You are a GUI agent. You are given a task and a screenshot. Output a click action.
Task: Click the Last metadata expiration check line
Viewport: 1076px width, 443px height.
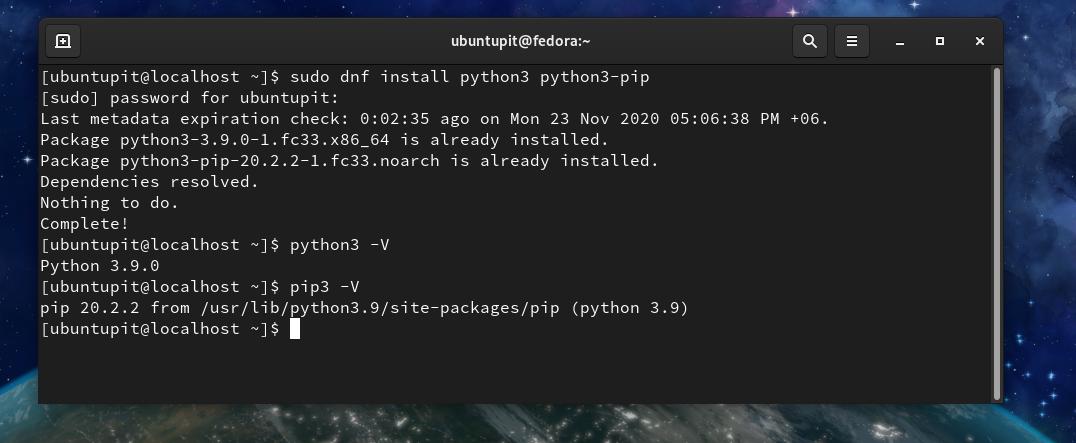(x=435, y=119)
